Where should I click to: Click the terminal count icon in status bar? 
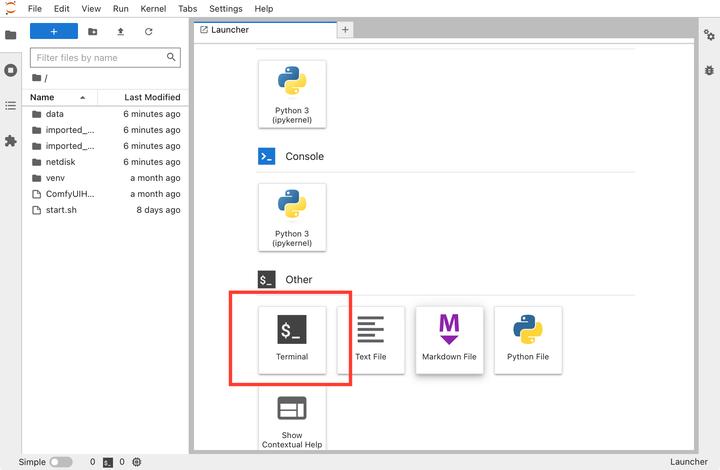(x=108, y=462)
